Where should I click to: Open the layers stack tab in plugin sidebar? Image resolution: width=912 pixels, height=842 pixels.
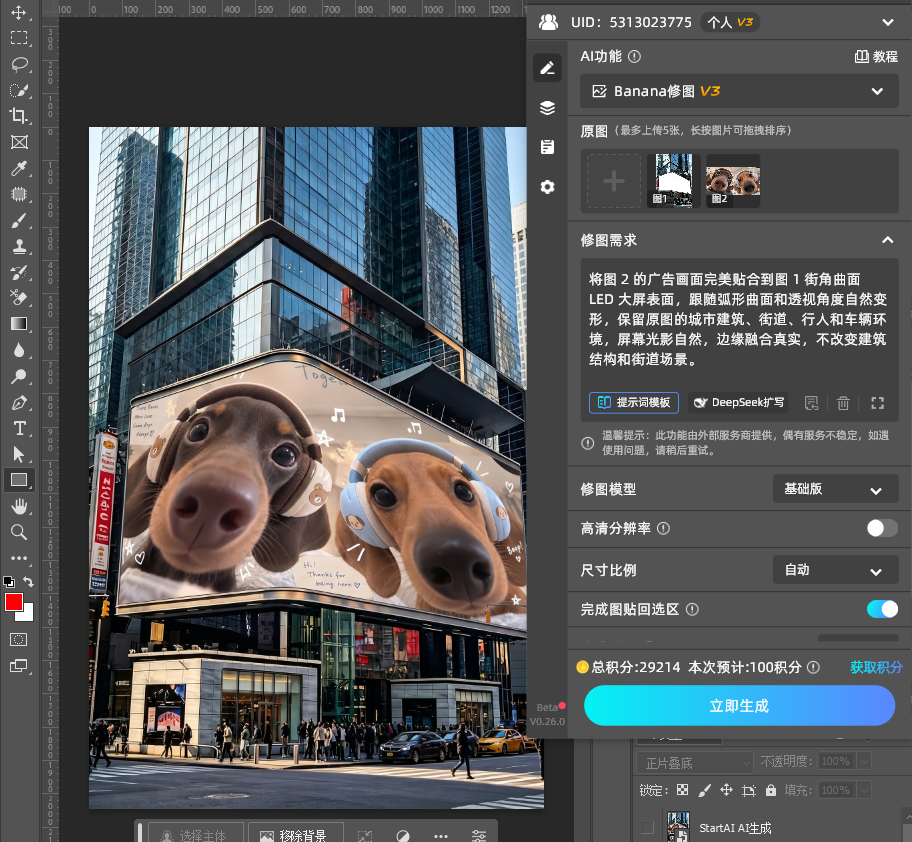547,108
